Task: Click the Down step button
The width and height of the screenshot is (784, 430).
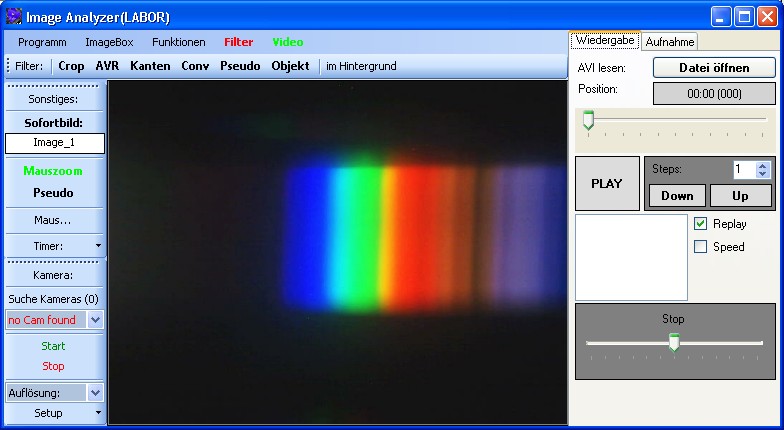Action: click(x=677, y=195)
